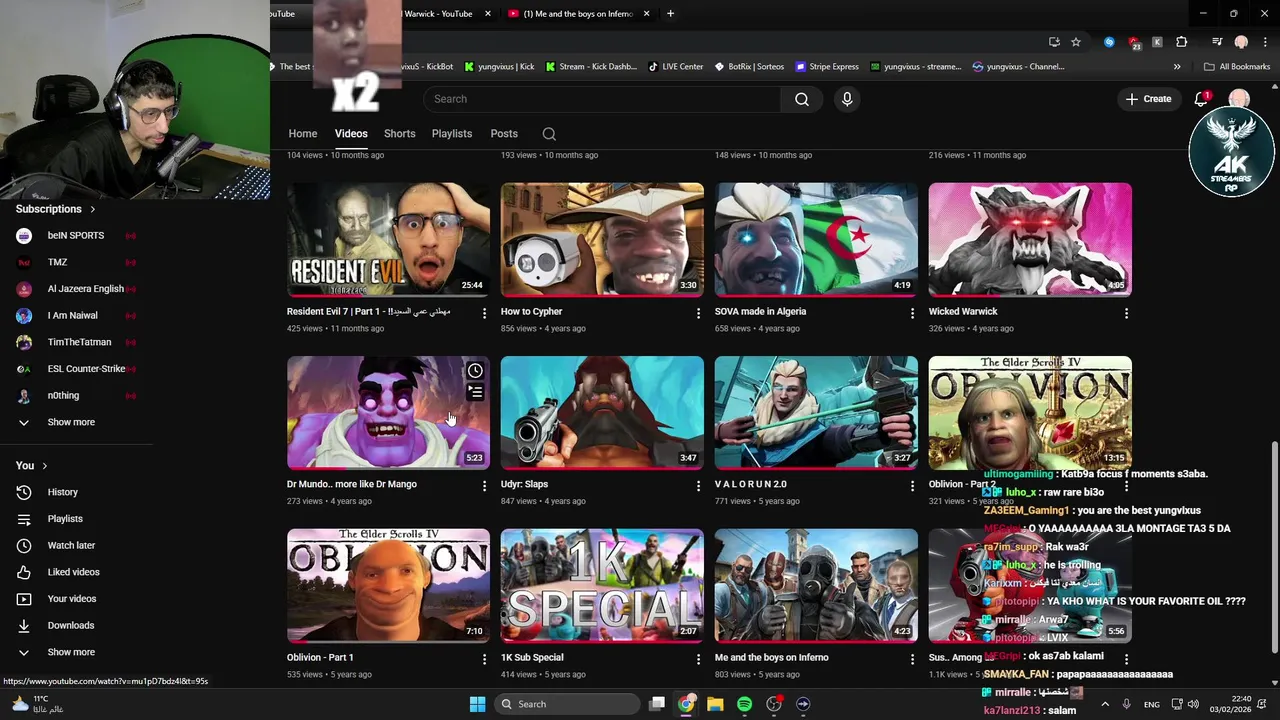
Task: Open the account avatar menu
Action: [x=1239, y=99]
